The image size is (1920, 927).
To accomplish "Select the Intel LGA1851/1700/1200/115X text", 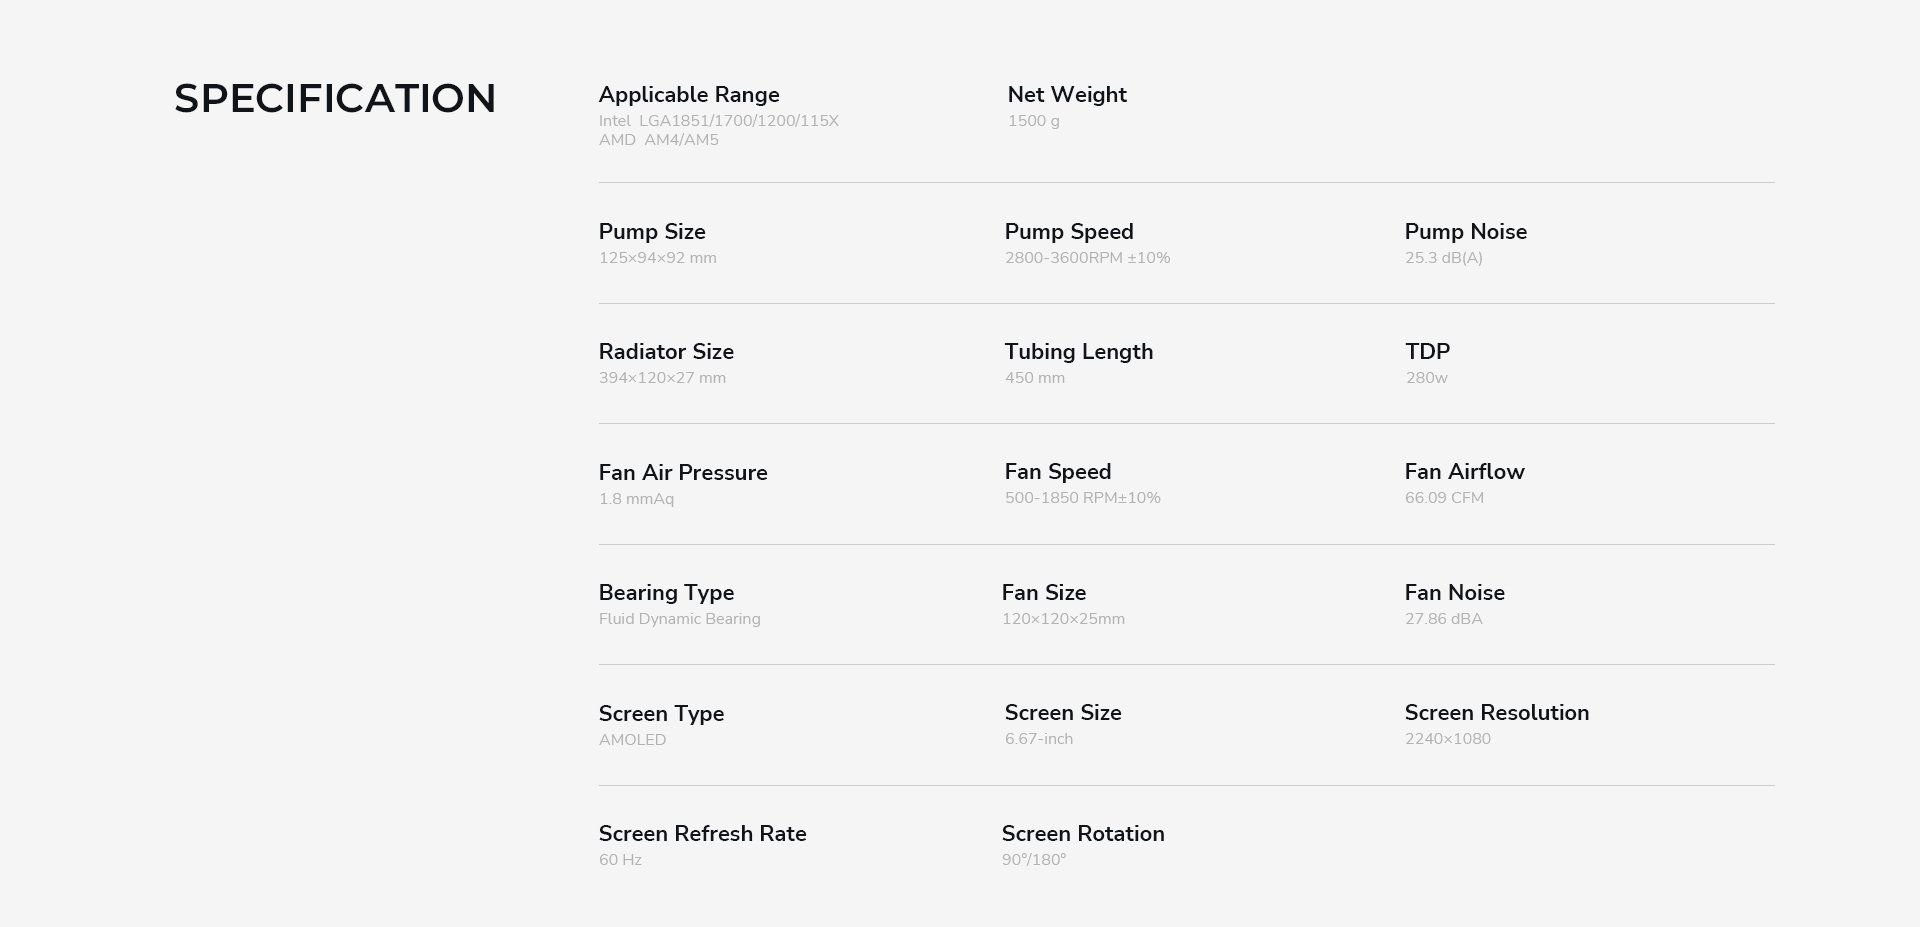I will (719, 121).
